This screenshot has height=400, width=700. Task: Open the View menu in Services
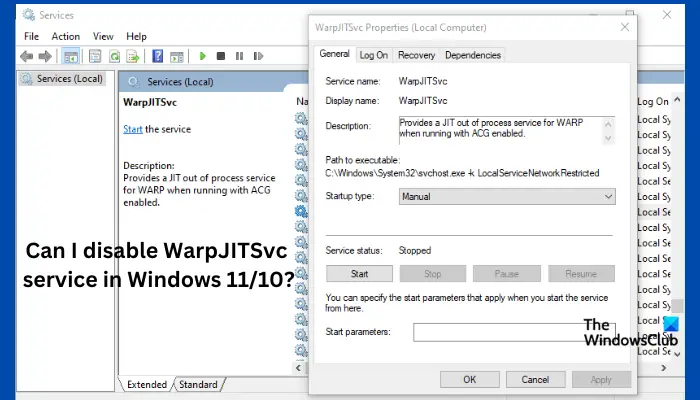(103, 37)
